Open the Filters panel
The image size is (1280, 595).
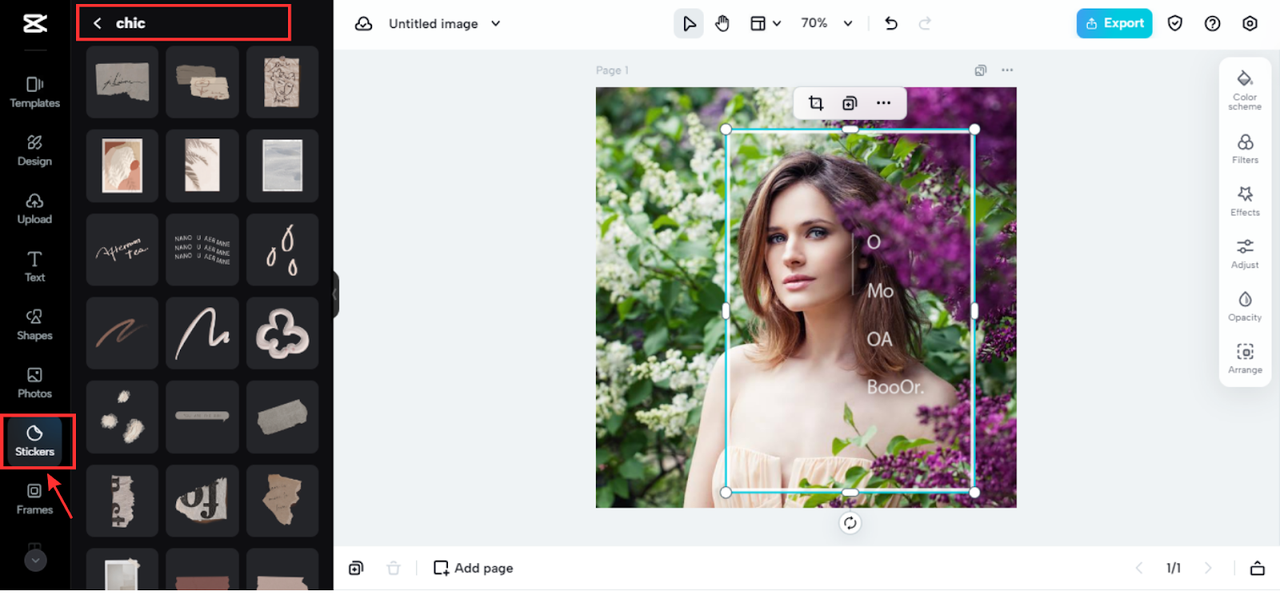pyautogui.click(x=1245, y=148)
